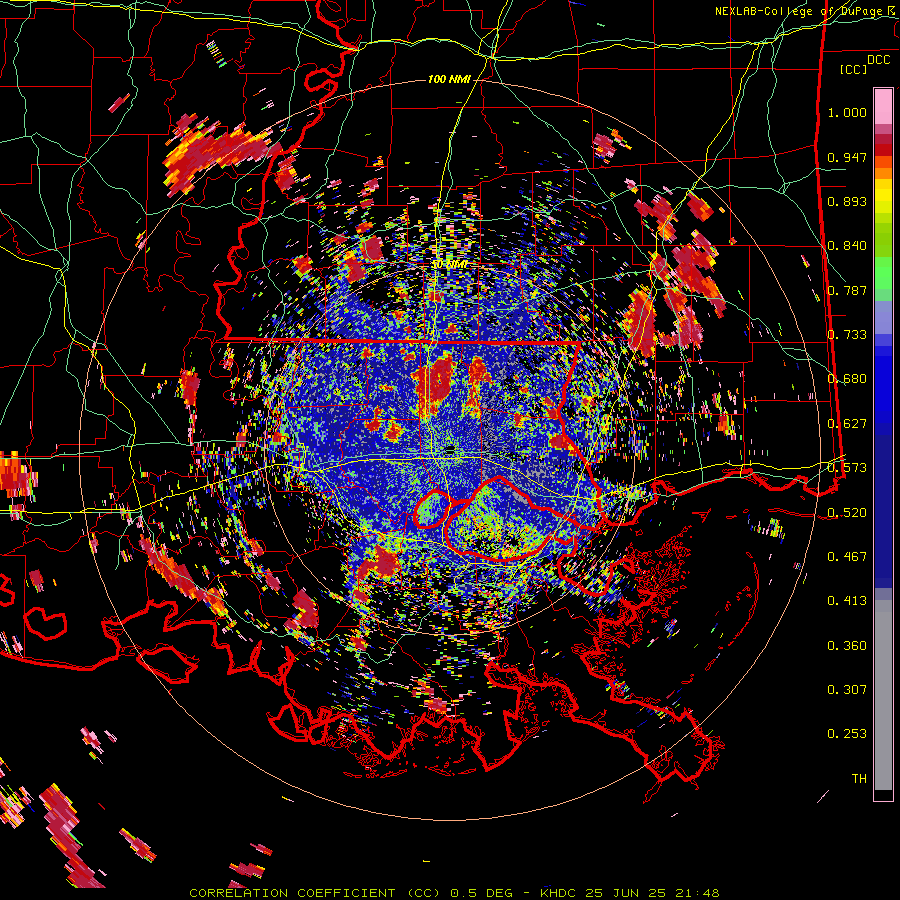Click the 0.413 scale value

point(847,601)
